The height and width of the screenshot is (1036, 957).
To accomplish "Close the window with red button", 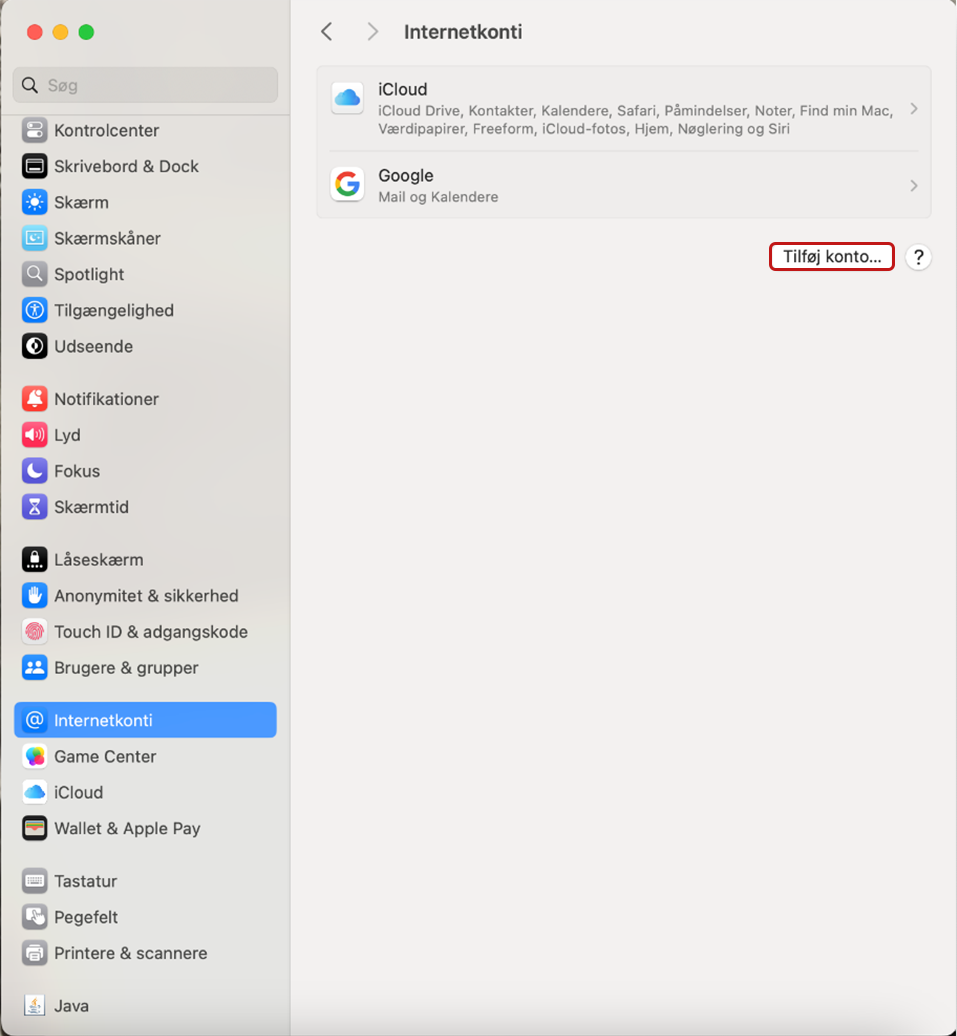I will click(34, 32).
